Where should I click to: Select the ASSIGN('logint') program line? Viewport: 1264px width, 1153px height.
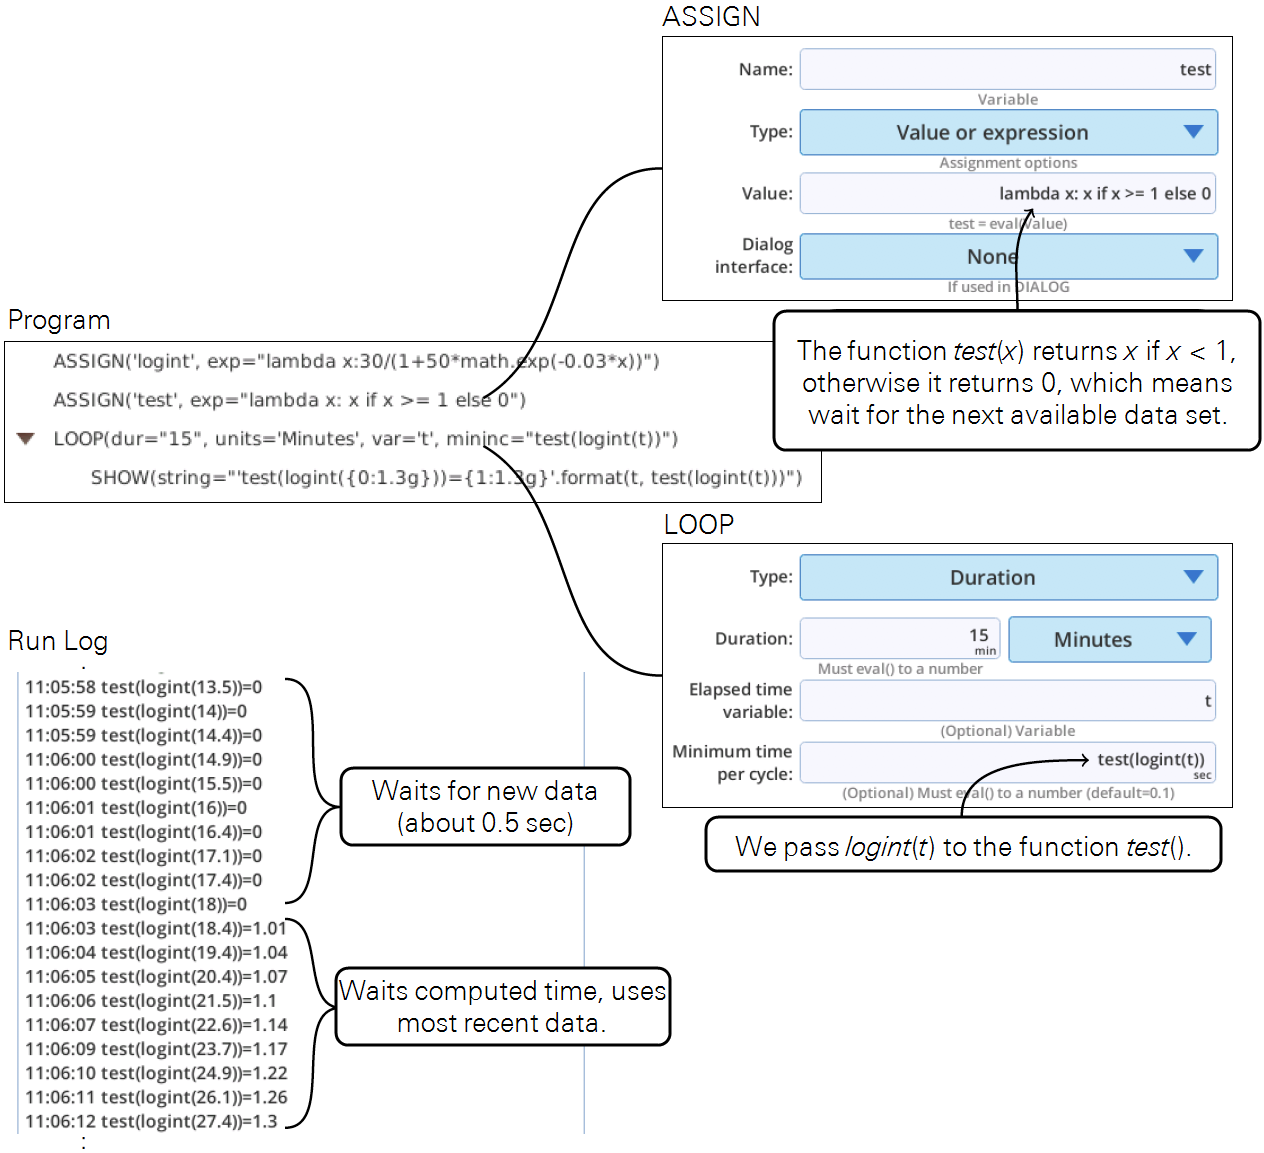356,361
